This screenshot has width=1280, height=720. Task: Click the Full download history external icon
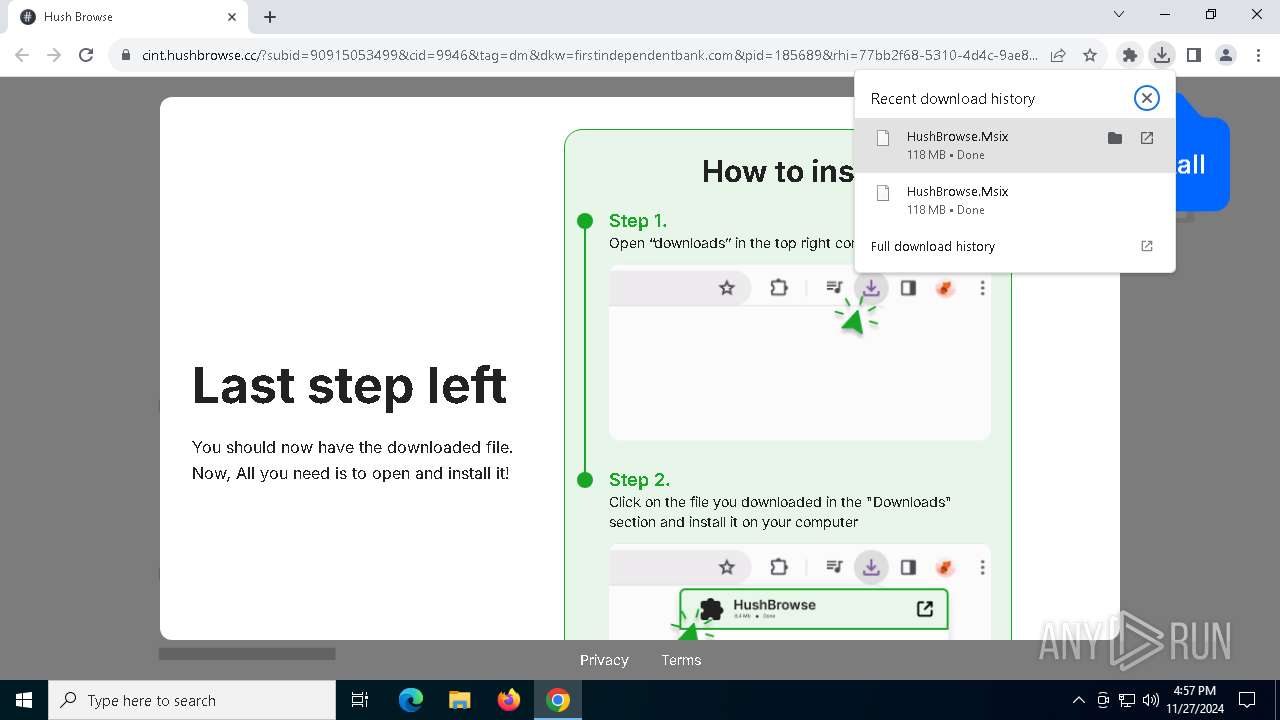click(x=1147, y=246)
